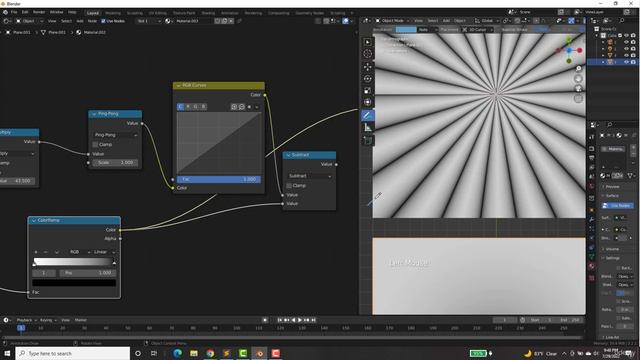Expand the Volume panel in material properties
The image size is (640, 360).
click(612, 249)
